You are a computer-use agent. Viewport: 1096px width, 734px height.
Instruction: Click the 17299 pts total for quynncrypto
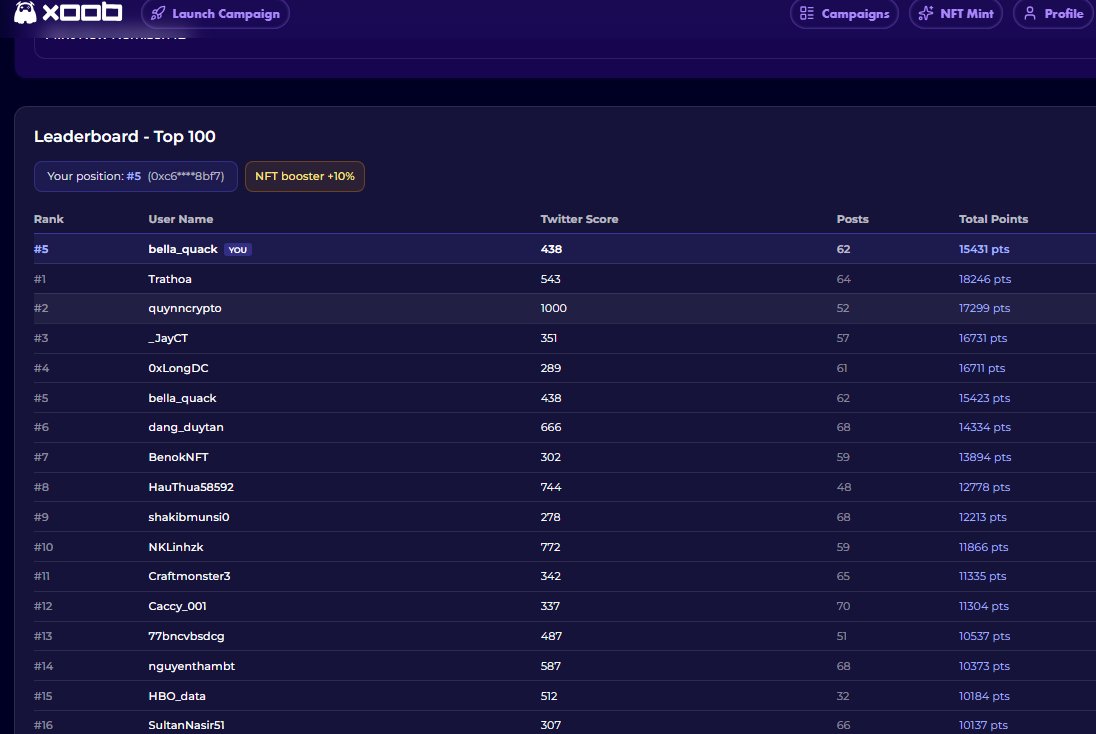coord(984,308)
